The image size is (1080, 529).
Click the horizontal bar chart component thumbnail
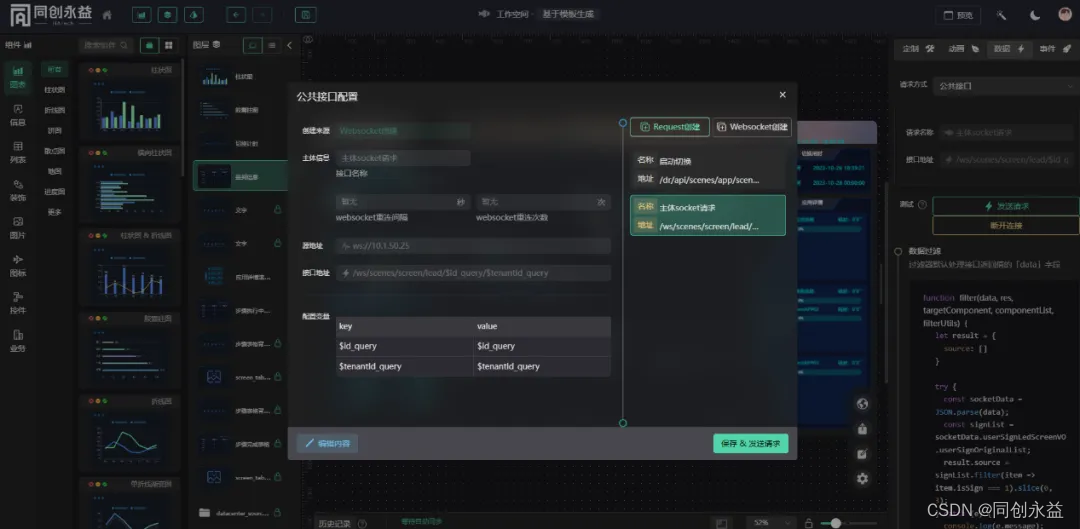[x=130, y=185]
